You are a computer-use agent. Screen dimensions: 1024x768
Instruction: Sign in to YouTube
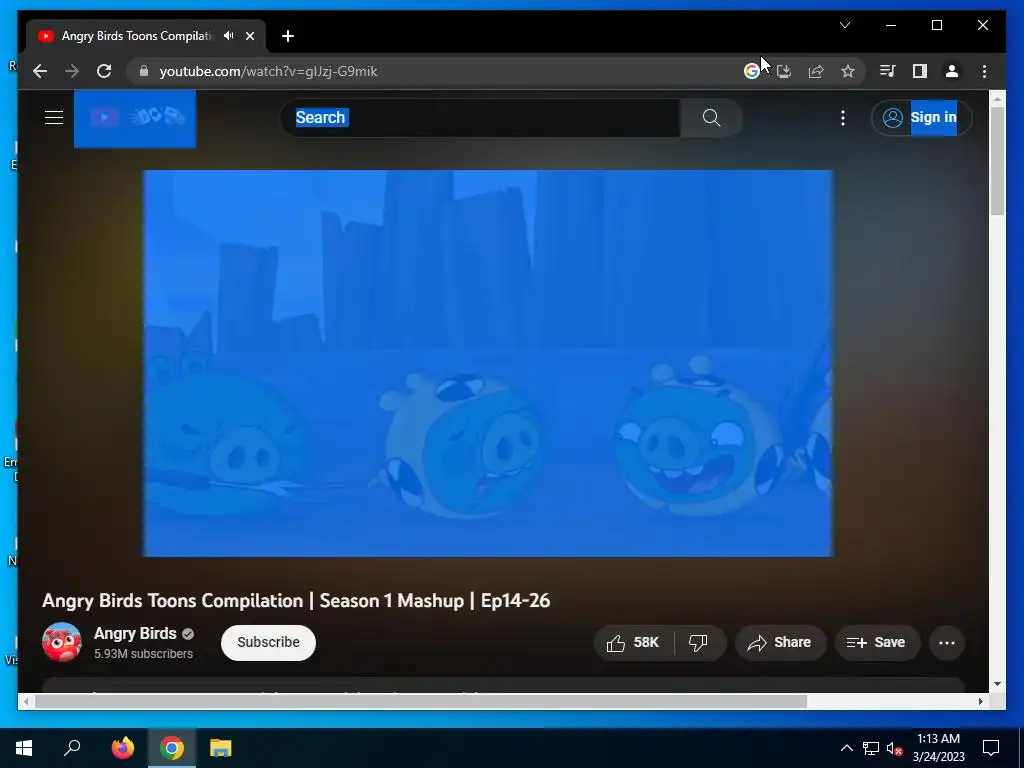(x=921, y=118)
